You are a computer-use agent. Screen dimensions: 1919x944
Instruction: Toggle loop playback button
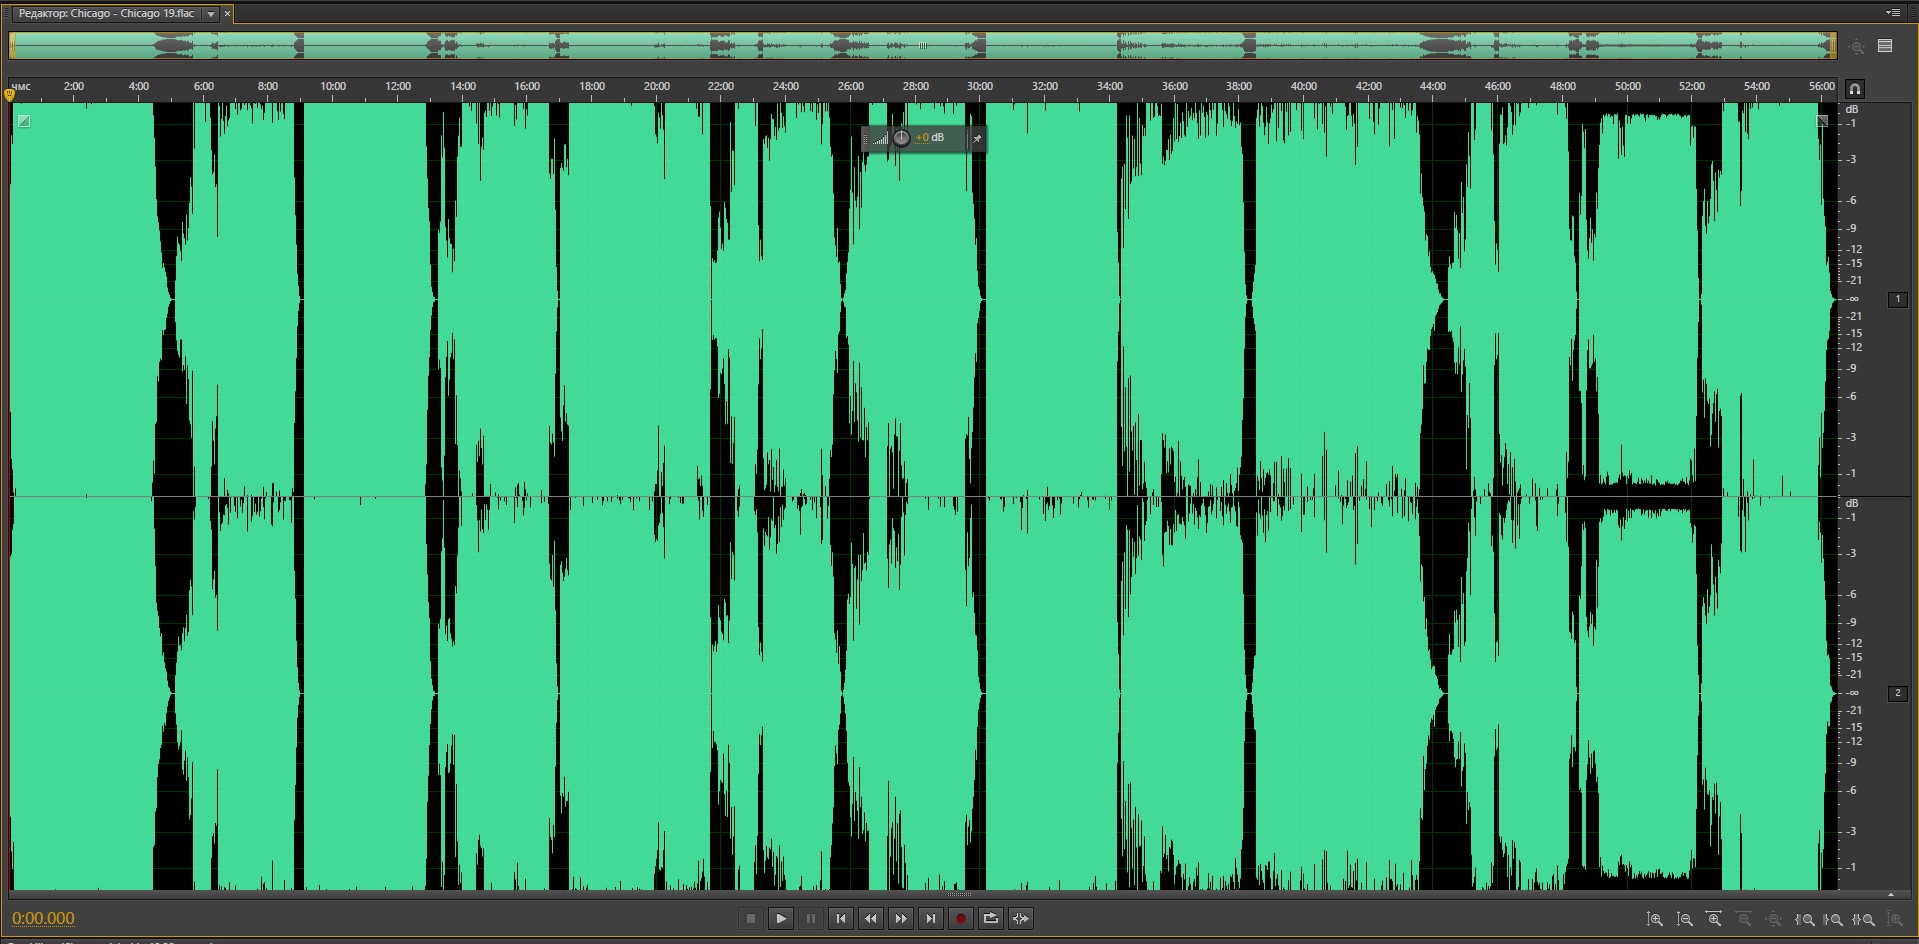(x=990, y=919)
